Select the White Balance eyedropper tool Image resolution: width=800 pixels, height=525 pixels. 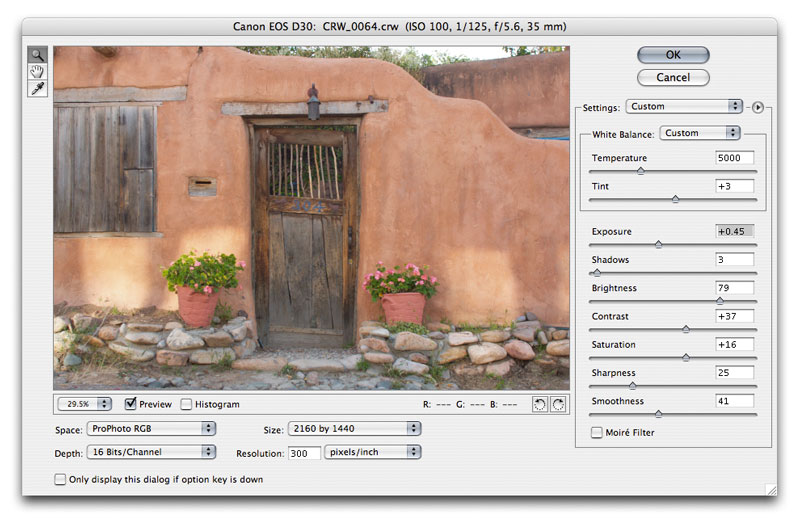click(x=38, y=89)
